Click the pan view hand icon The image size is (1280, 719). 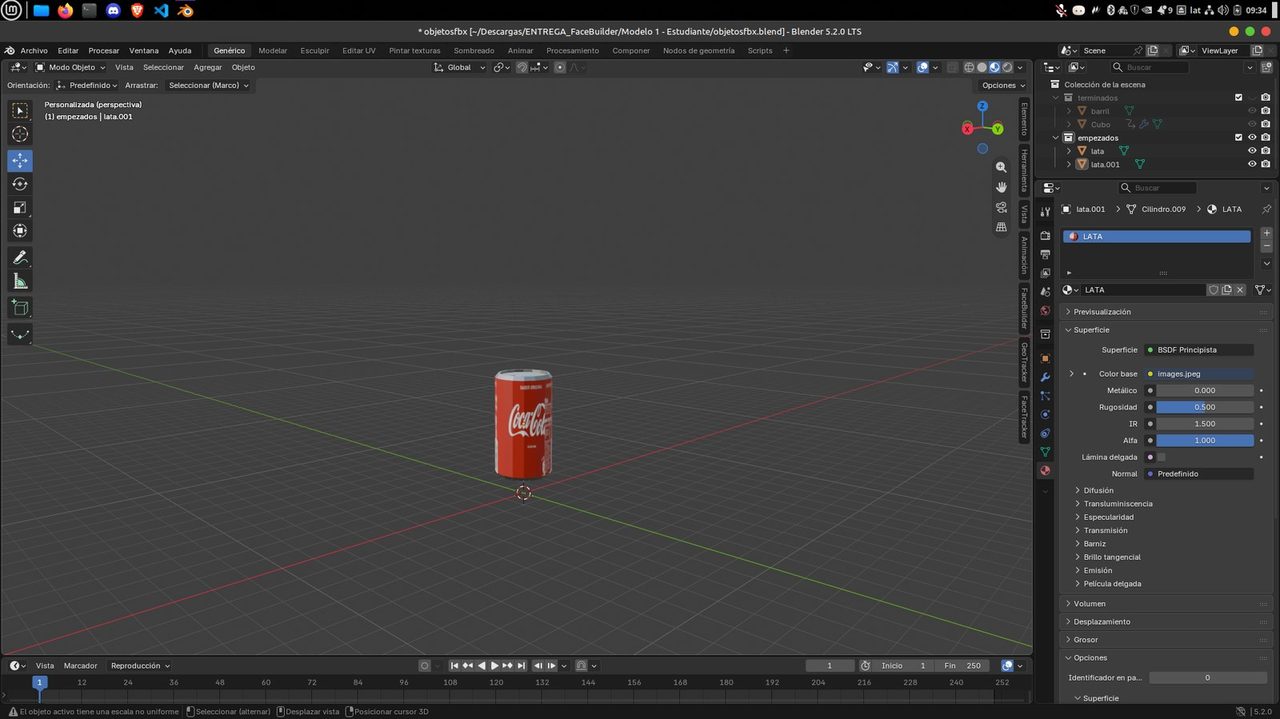1001,187
